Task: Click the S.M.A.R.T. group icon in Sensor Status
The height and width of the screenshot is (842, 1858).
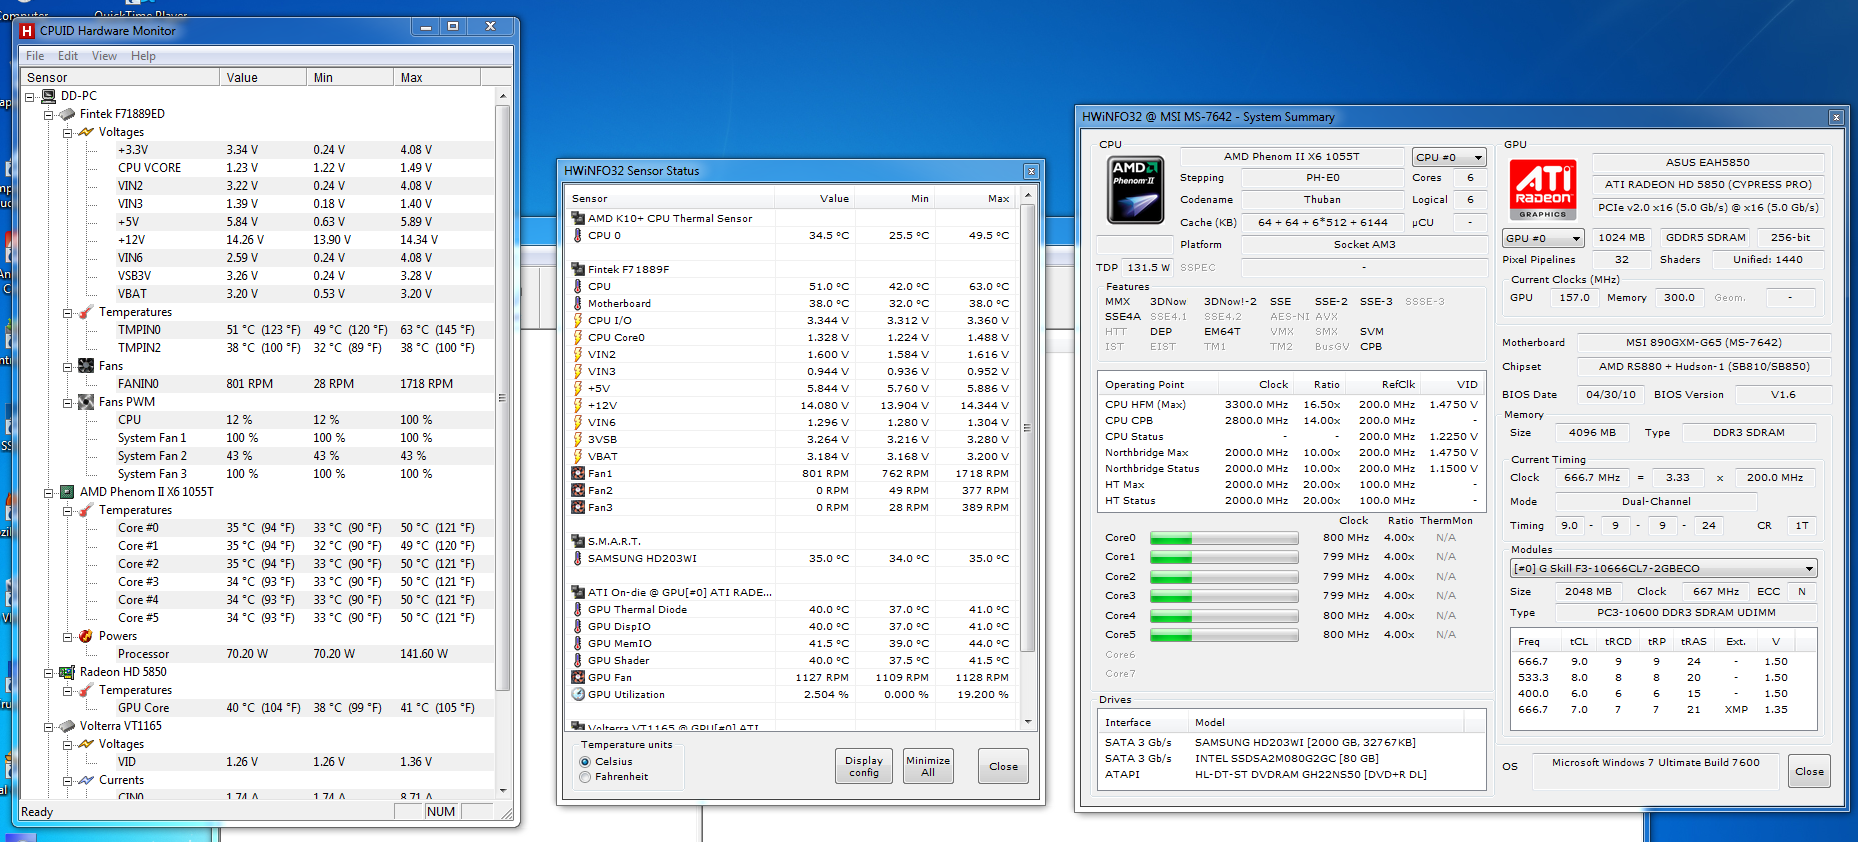Action: 578,541
